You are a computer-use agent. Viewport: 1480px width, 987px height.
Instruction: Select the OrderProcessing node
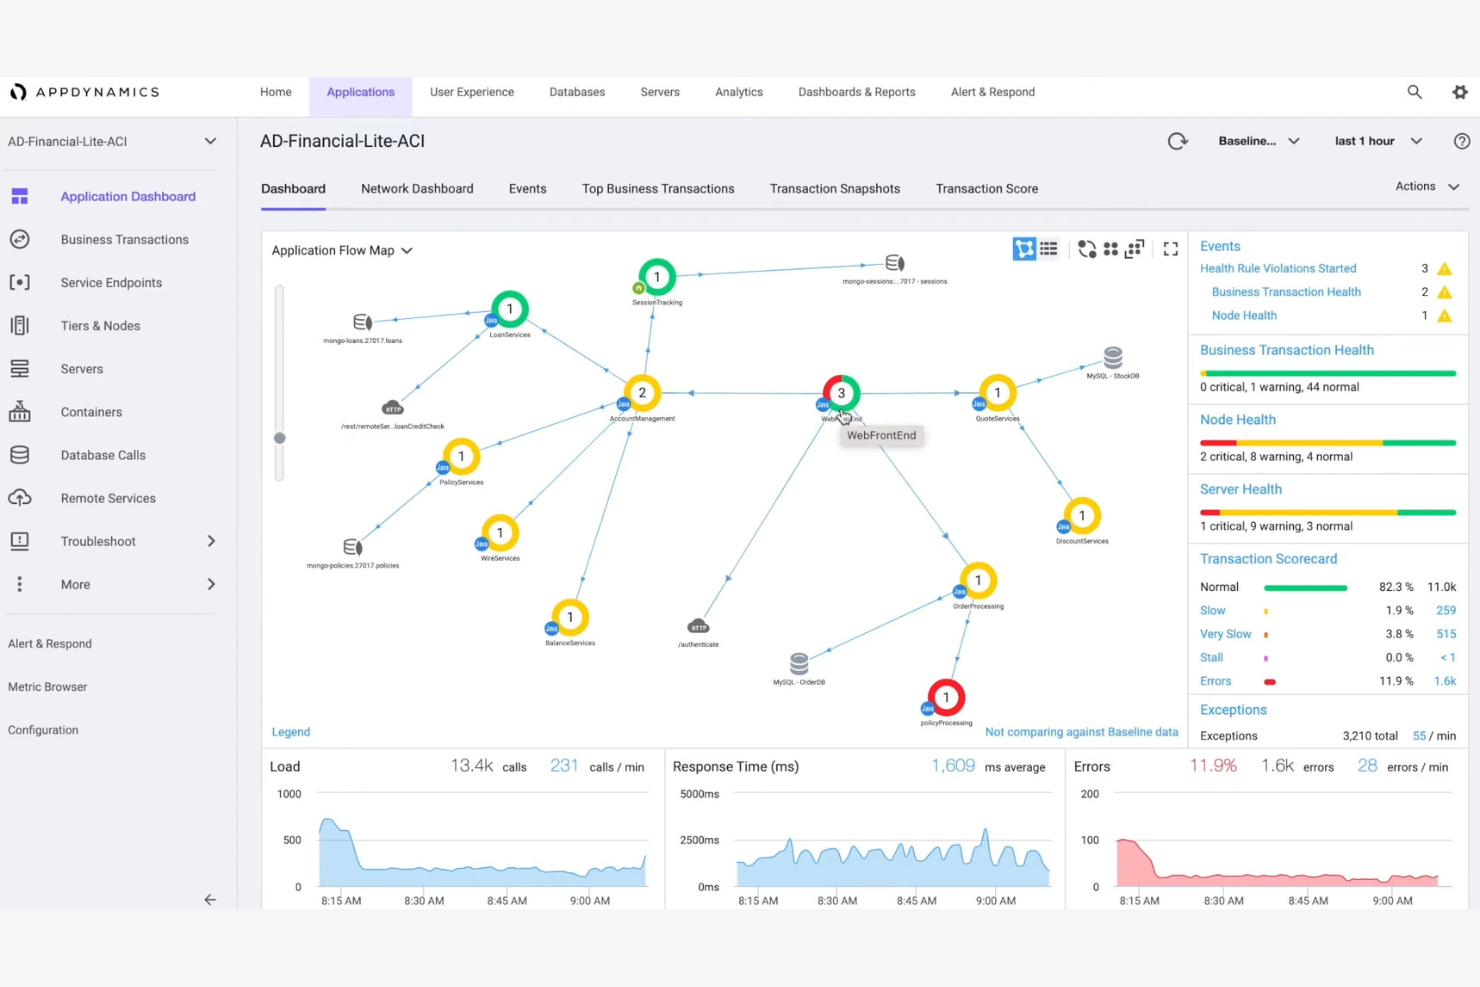click(x=978, y=580)
